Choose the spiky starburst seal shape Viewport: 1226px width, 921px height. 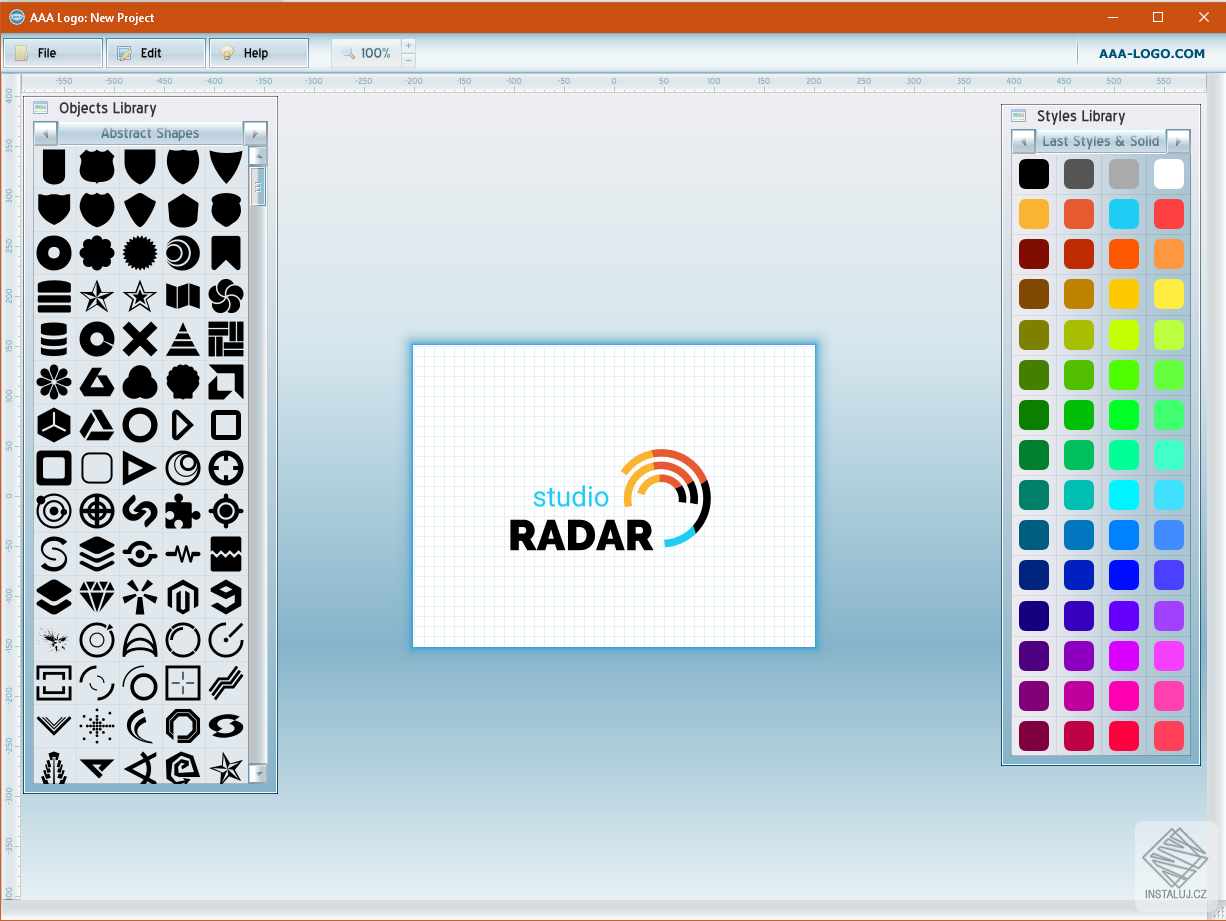tap(140, 253)
